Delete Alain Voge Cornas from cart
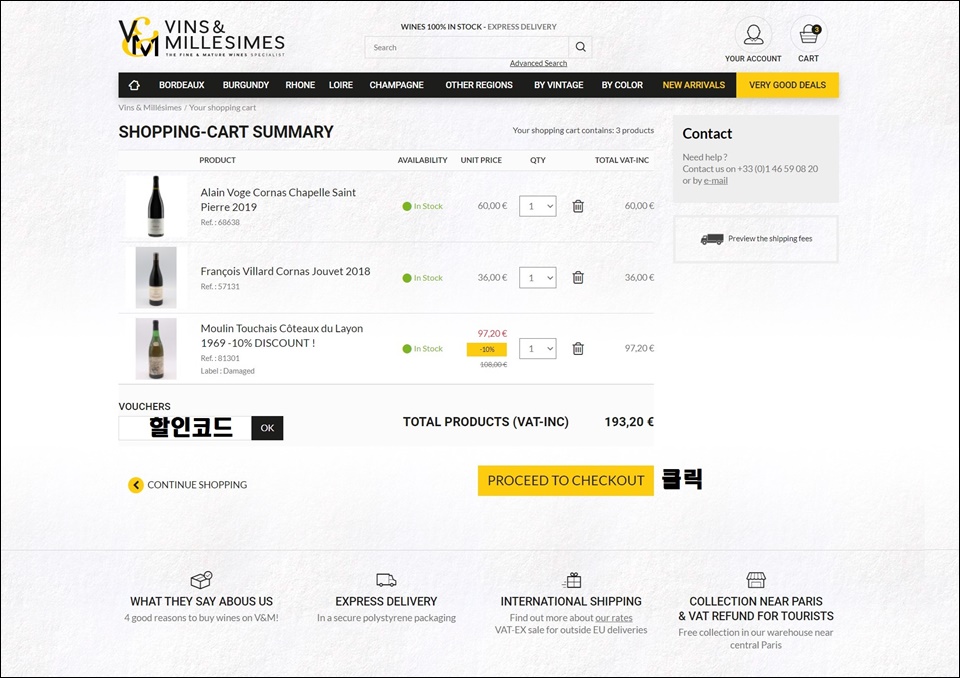The height and width of the screenshot is (678, 960). click(578, 206)
